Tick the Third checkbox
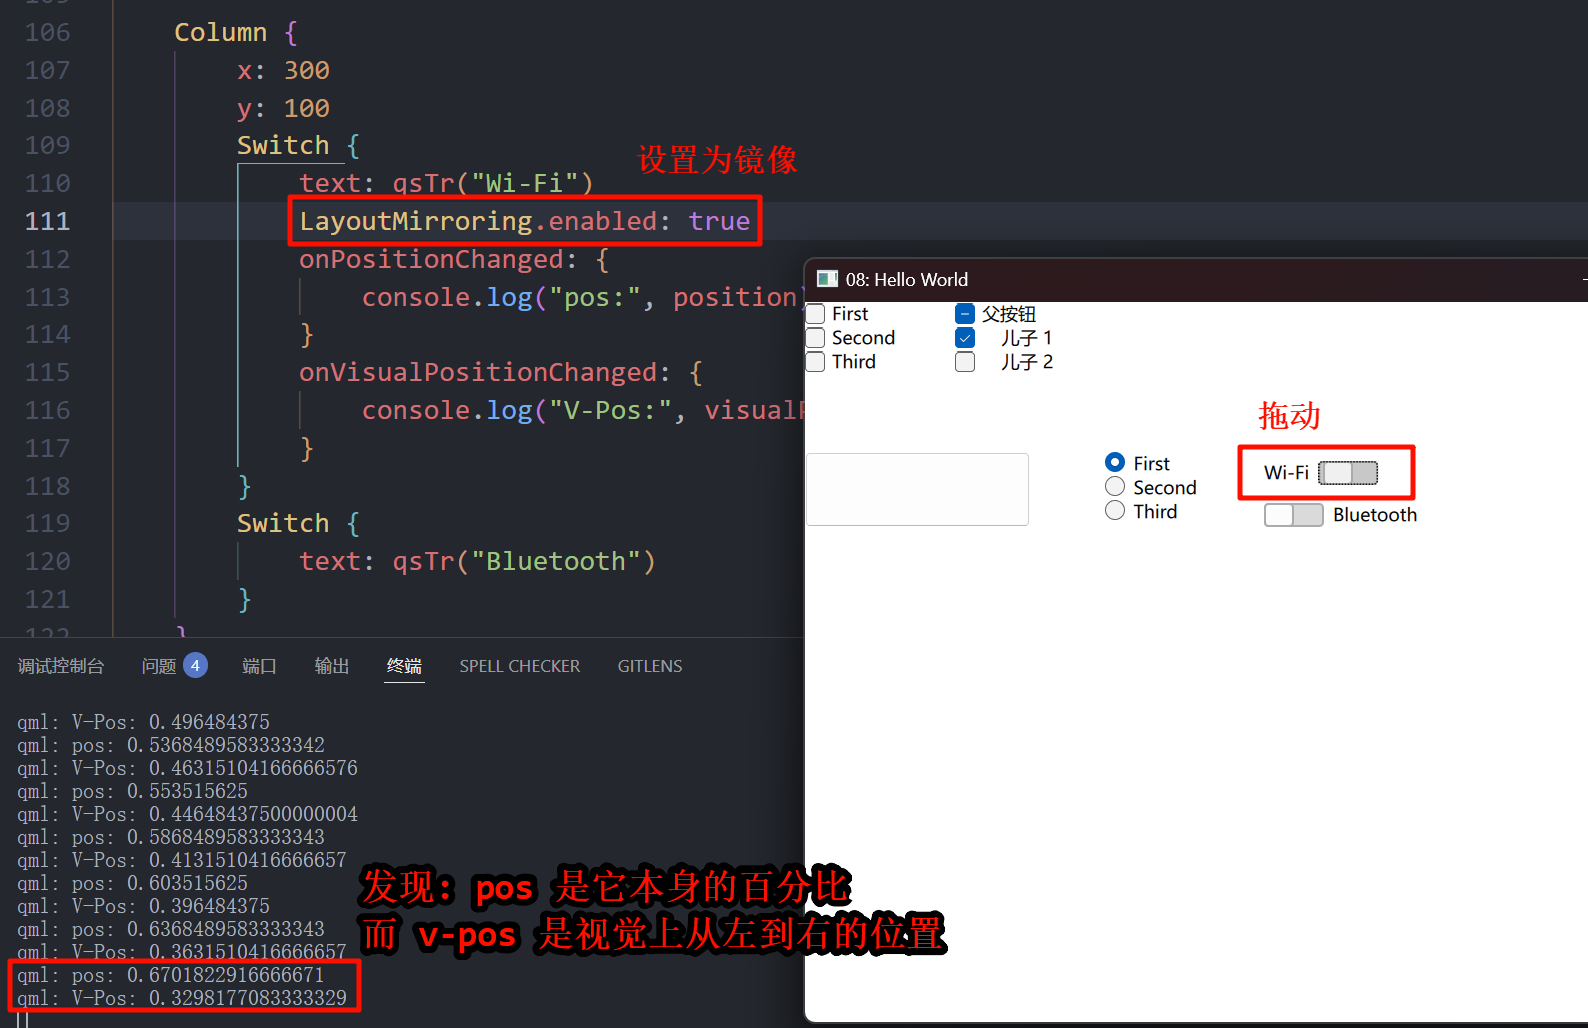The width and height of the screenshot is (1588, 1028). pyautogui.click(x=816, y=362)
